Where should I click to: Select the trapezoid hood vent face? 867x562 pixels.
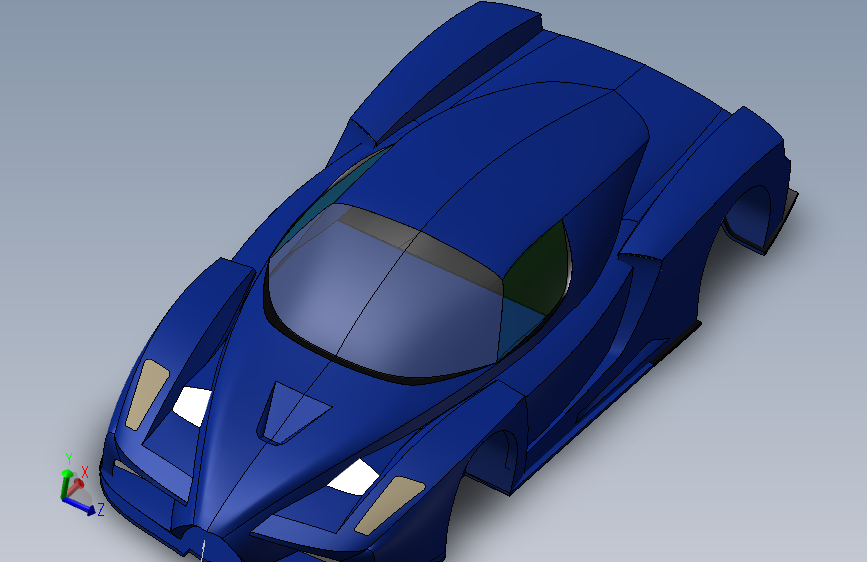[x=292, y=412]
